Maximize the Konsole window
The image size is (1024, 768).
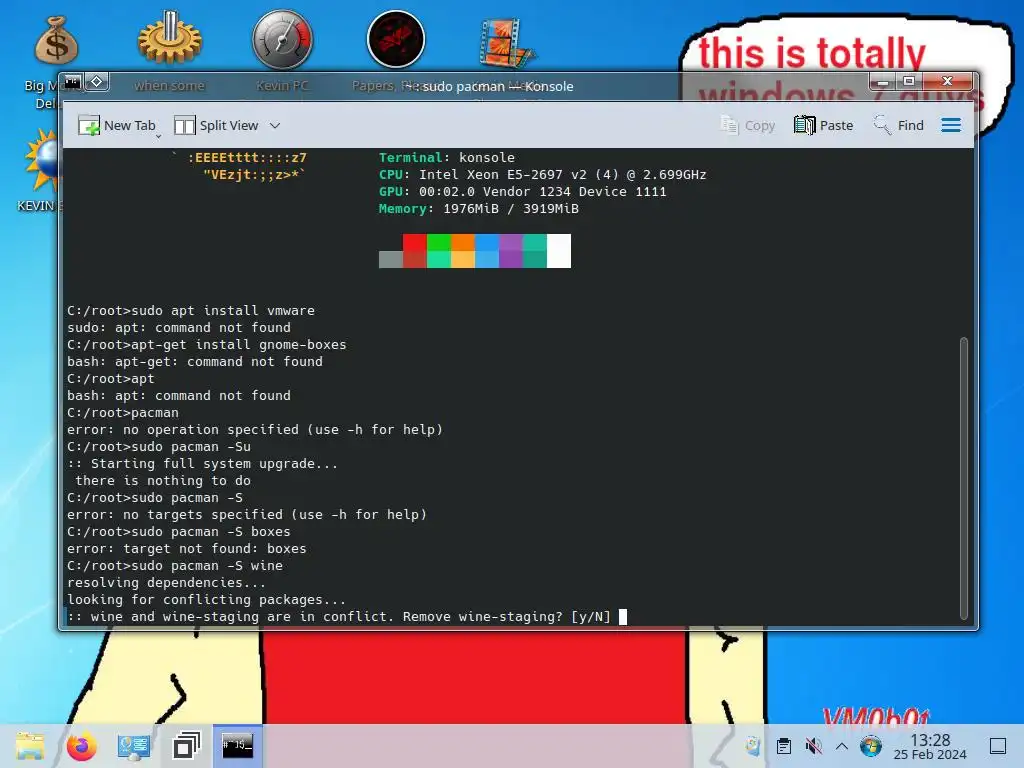point(908,82)
